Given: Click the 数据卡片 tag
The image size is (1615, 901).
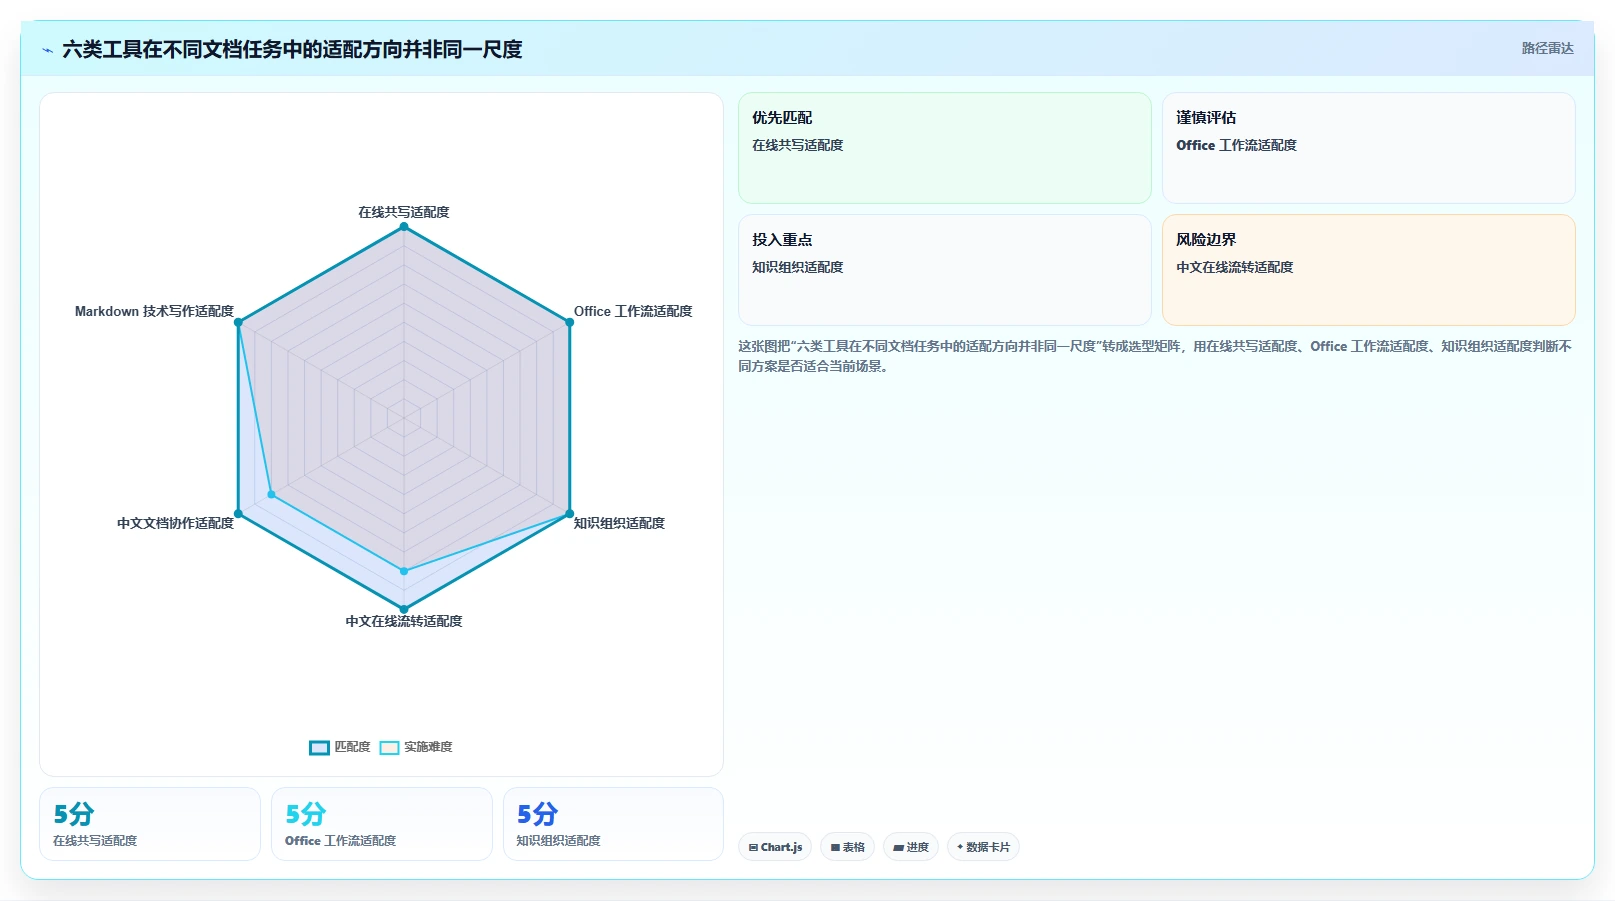Looking at the screenshot, I should [x=983, y=847].
